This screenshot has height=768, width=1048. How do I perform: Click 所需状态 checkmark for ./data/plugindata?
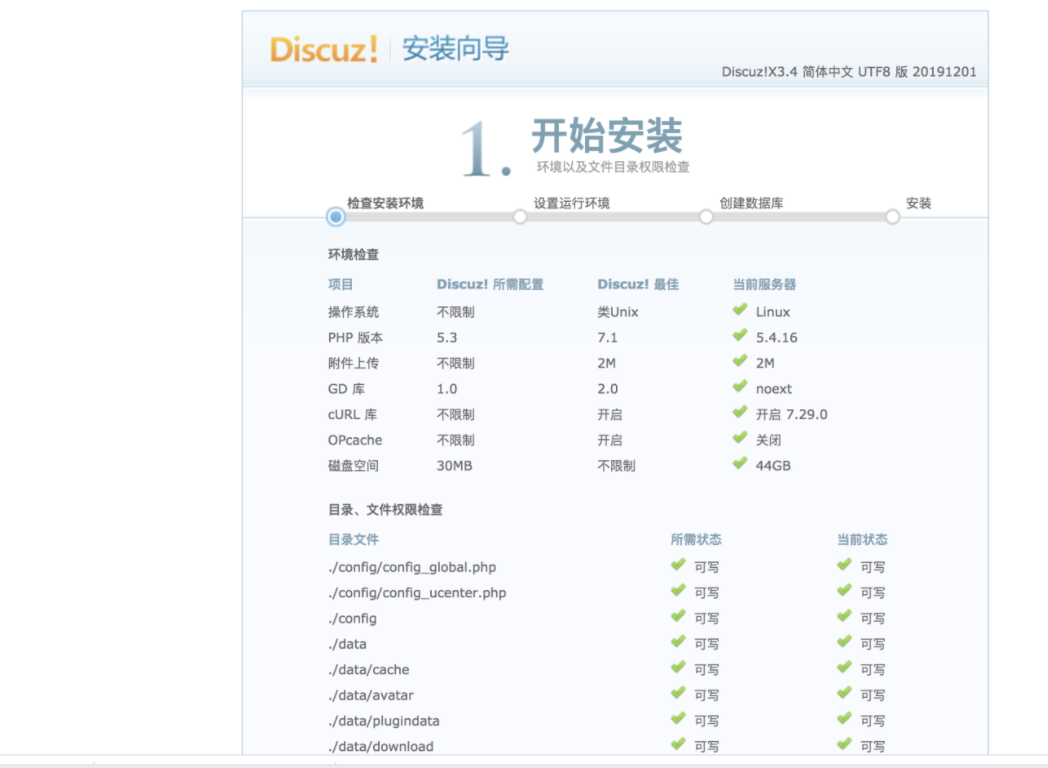click(678, 719)
